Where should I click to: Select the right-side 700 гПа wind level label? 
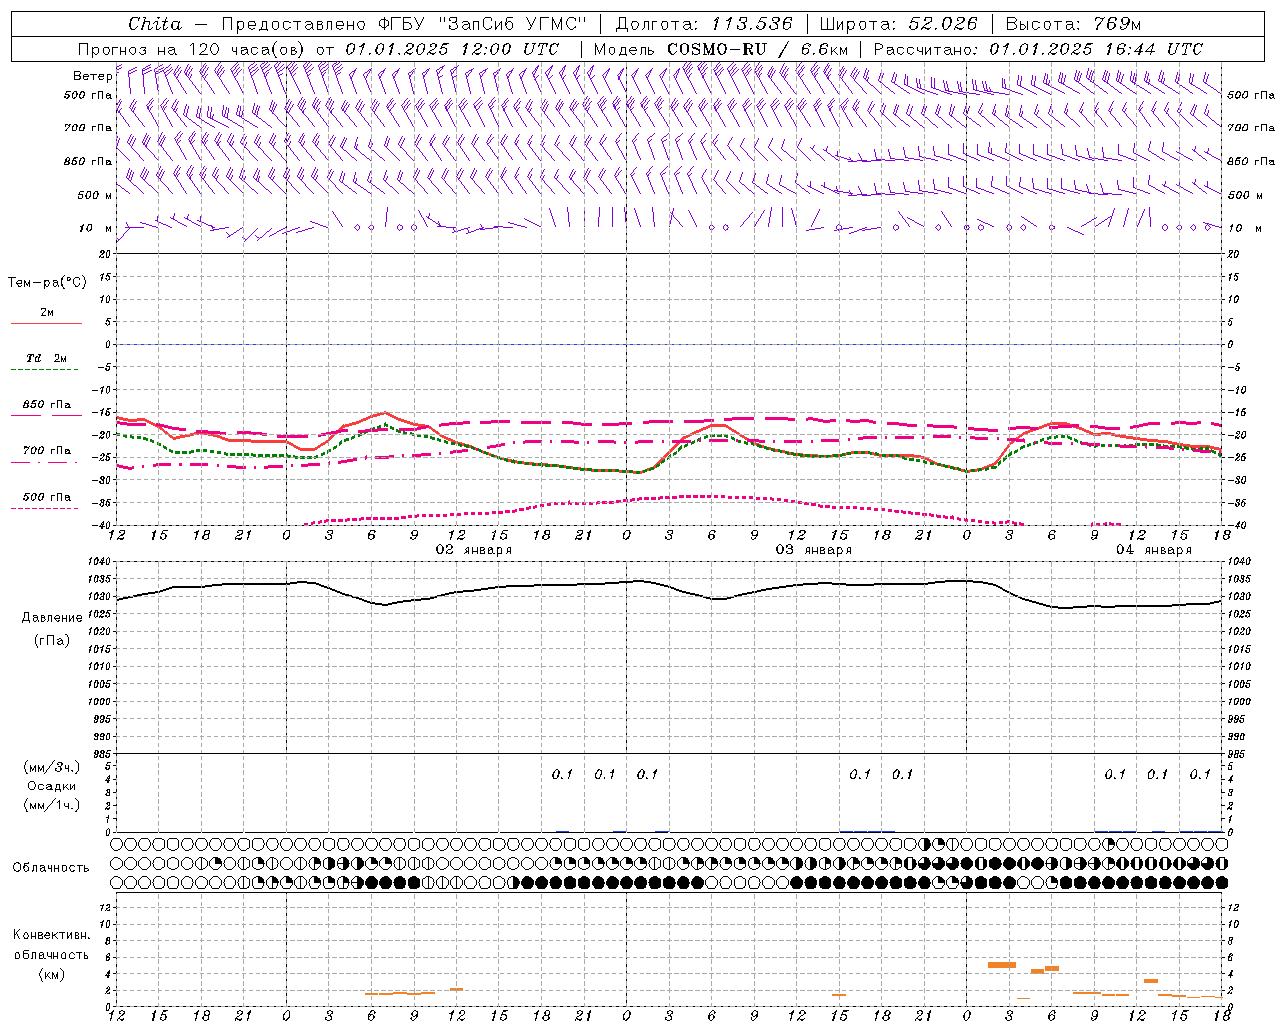point(1251,128)
